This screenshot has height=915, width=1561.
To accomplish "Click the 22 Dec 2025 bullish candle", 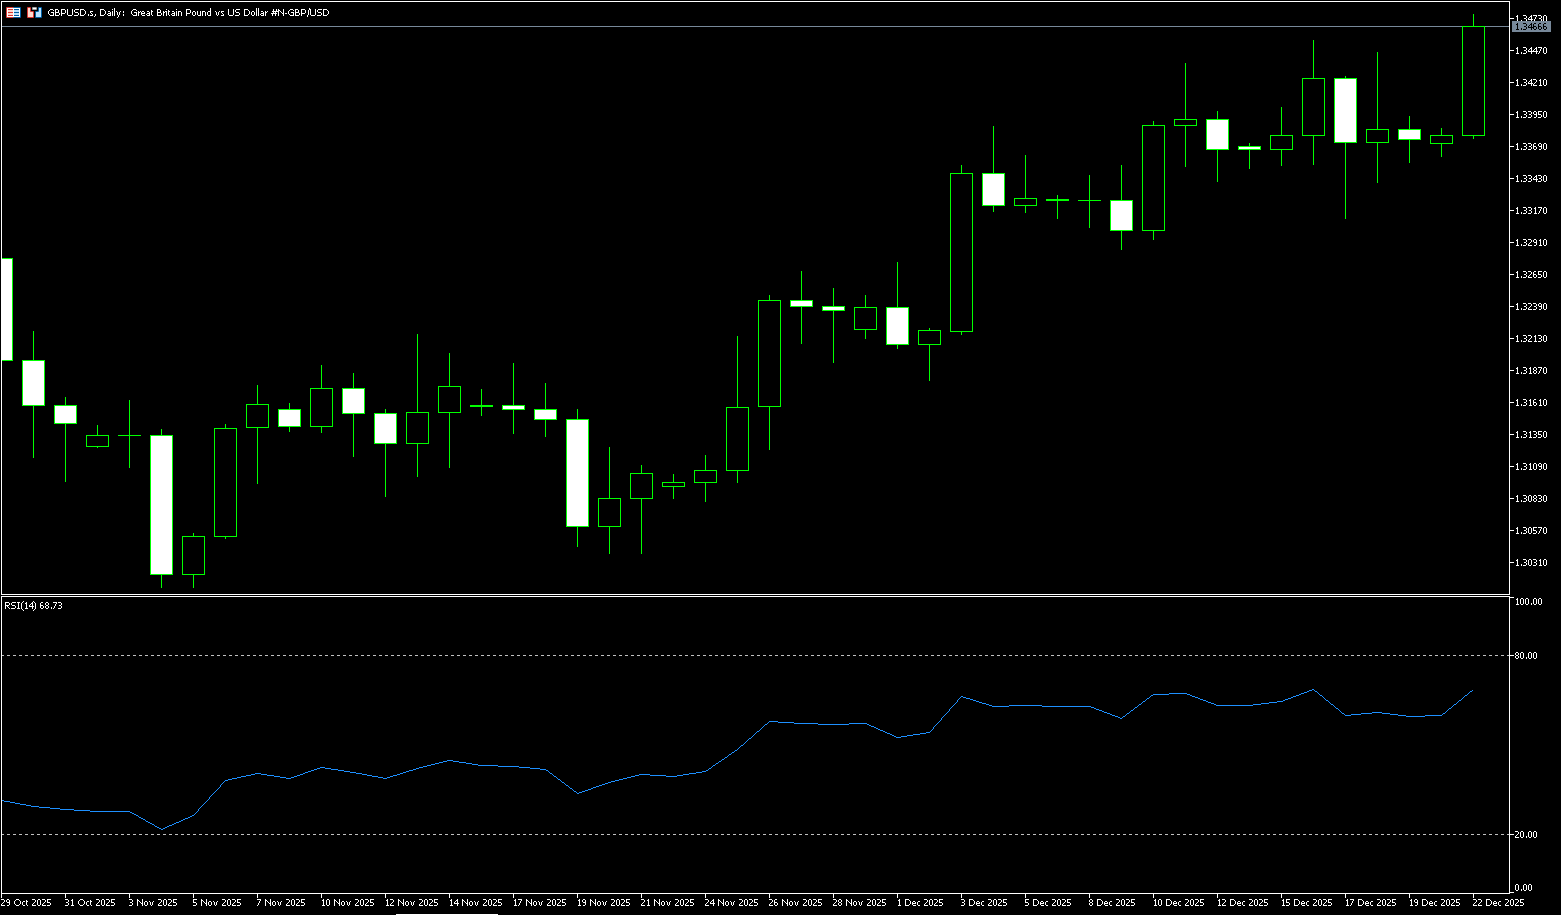I will (1473, 81).
